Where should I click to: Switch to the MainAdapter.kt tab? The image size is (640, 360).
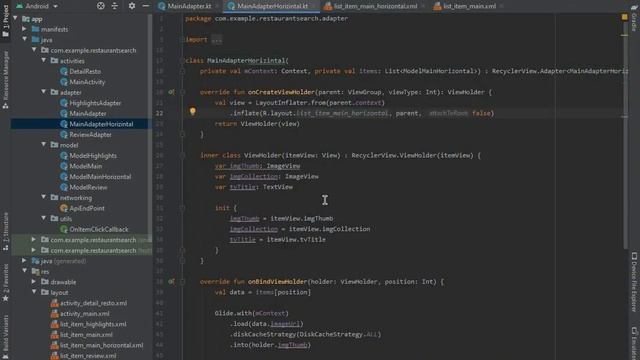pyautogui.click(x=190, y=6)
